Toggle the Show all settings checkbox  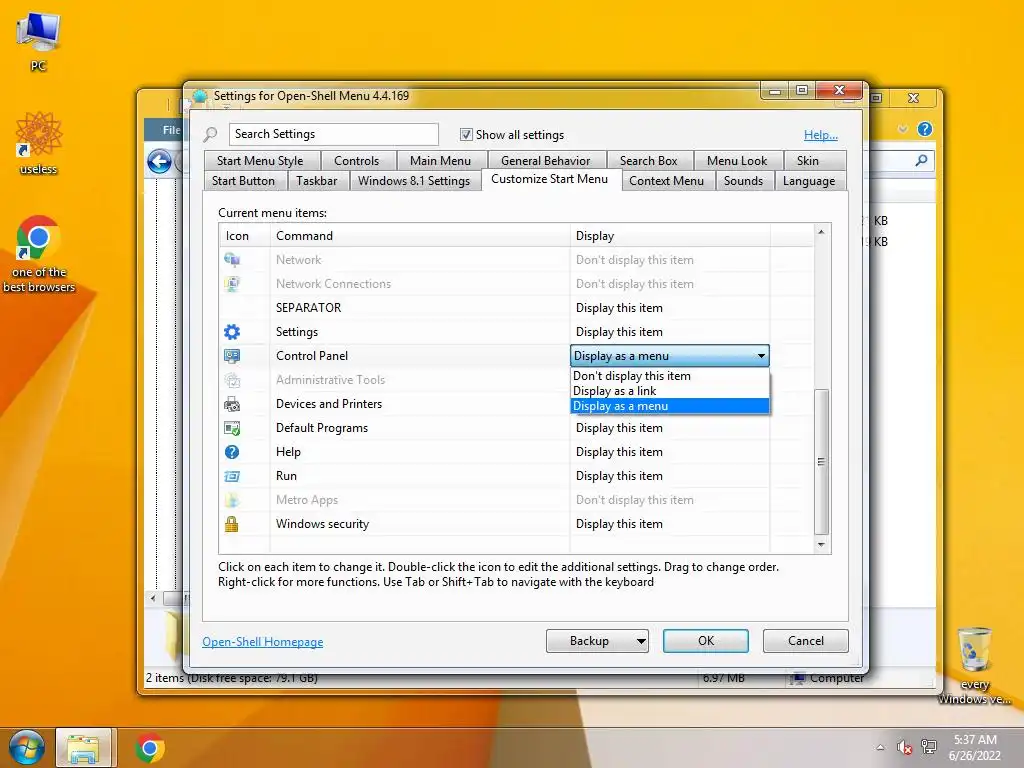click(466, 135)
